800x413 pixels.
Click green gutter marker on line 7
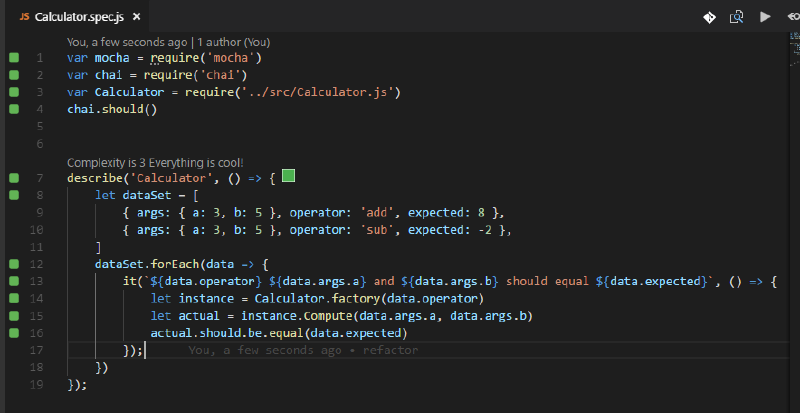[14, 178]
